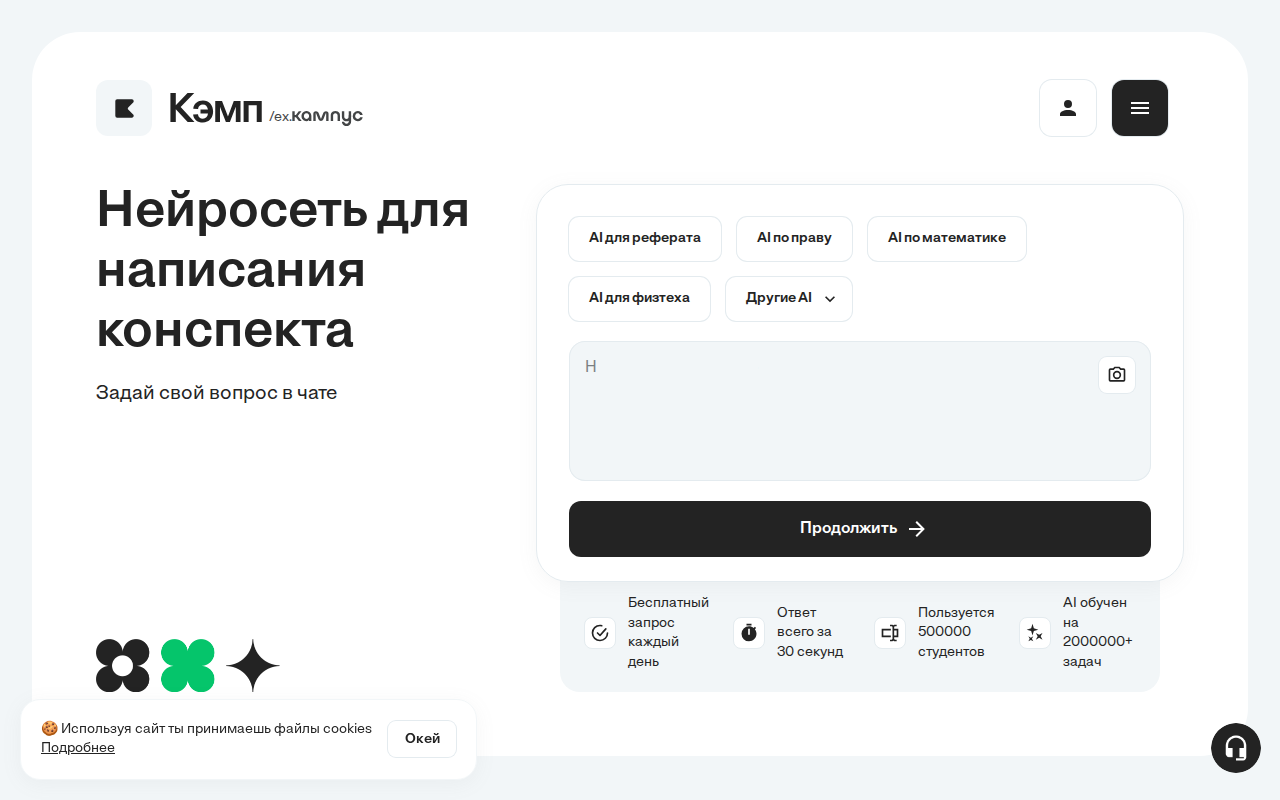Focus the question chat text area
This screenshot has height=800, width=1280.
click(x=860, y=411)
